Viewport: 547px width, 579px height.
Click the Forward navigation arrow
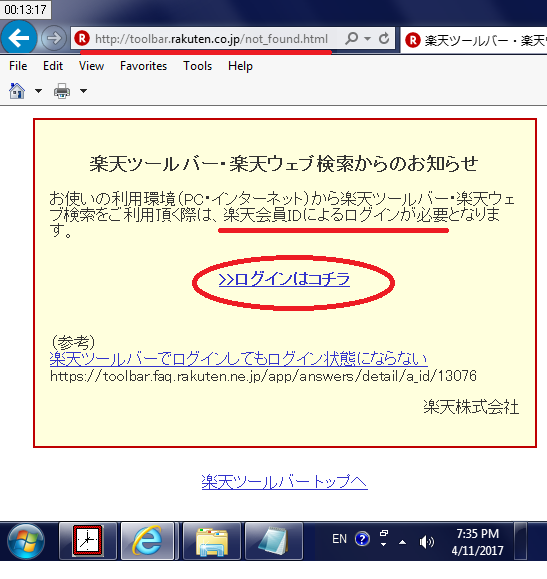(x=53, y=38)
